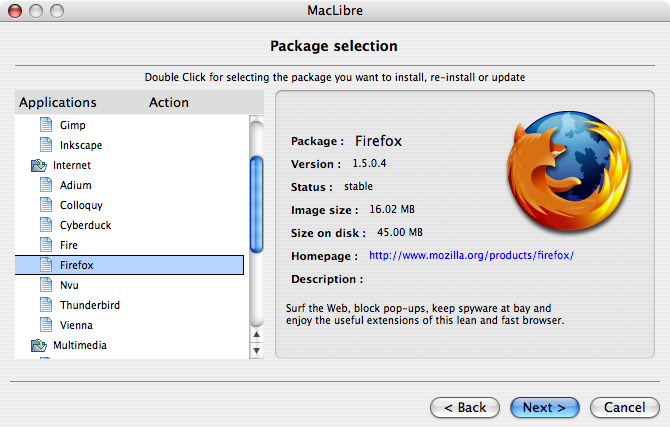
Task: Click the Applications column header
Action: 58,102
